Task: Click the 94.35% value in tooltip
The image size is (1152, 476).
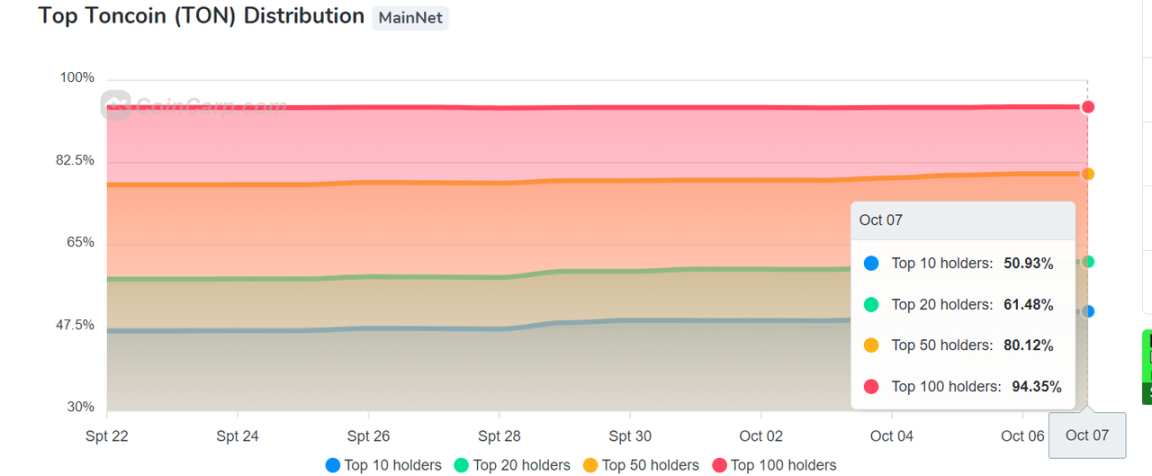Action: coord(1036,387)
